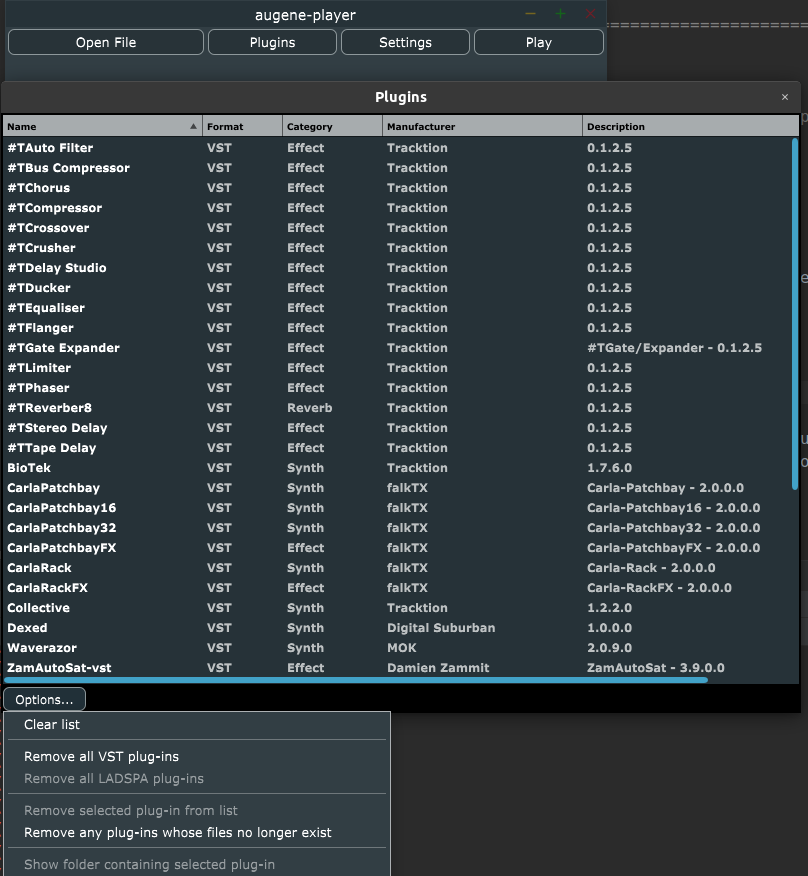Screen dimensions: 808x876
Task: Select the #TReverber8 plugin
Action: 398,408
